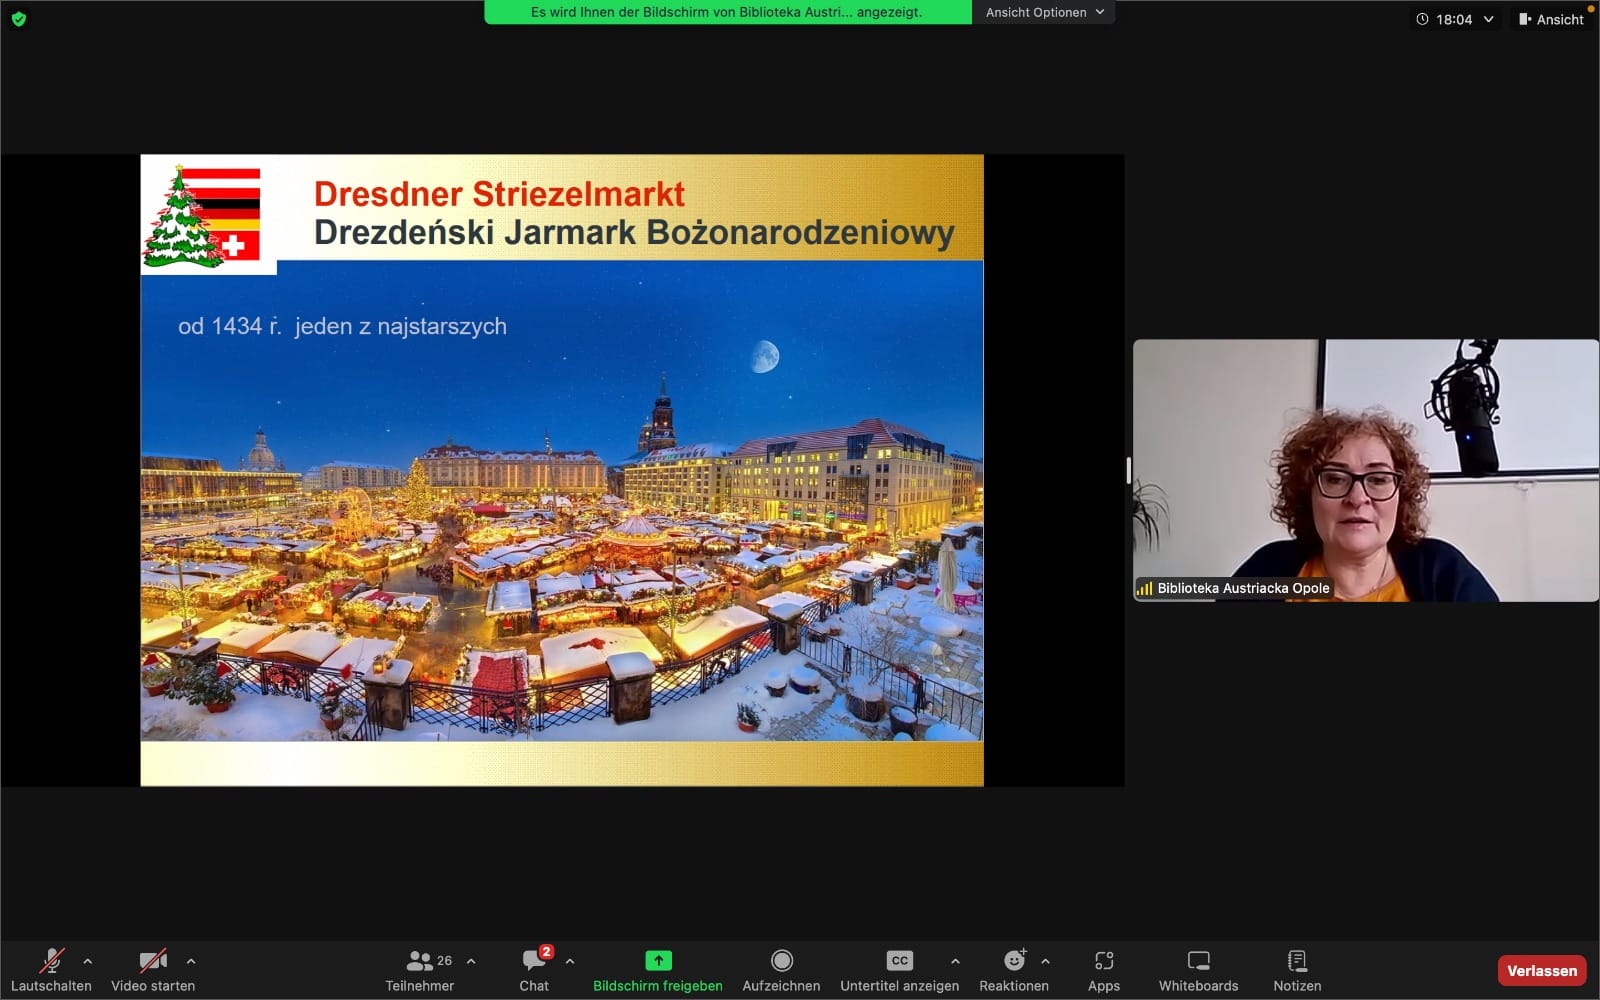Open the Ansicht Optionen dropdown
This screenshot has height=1000, width=1600.
point(1044,12)
